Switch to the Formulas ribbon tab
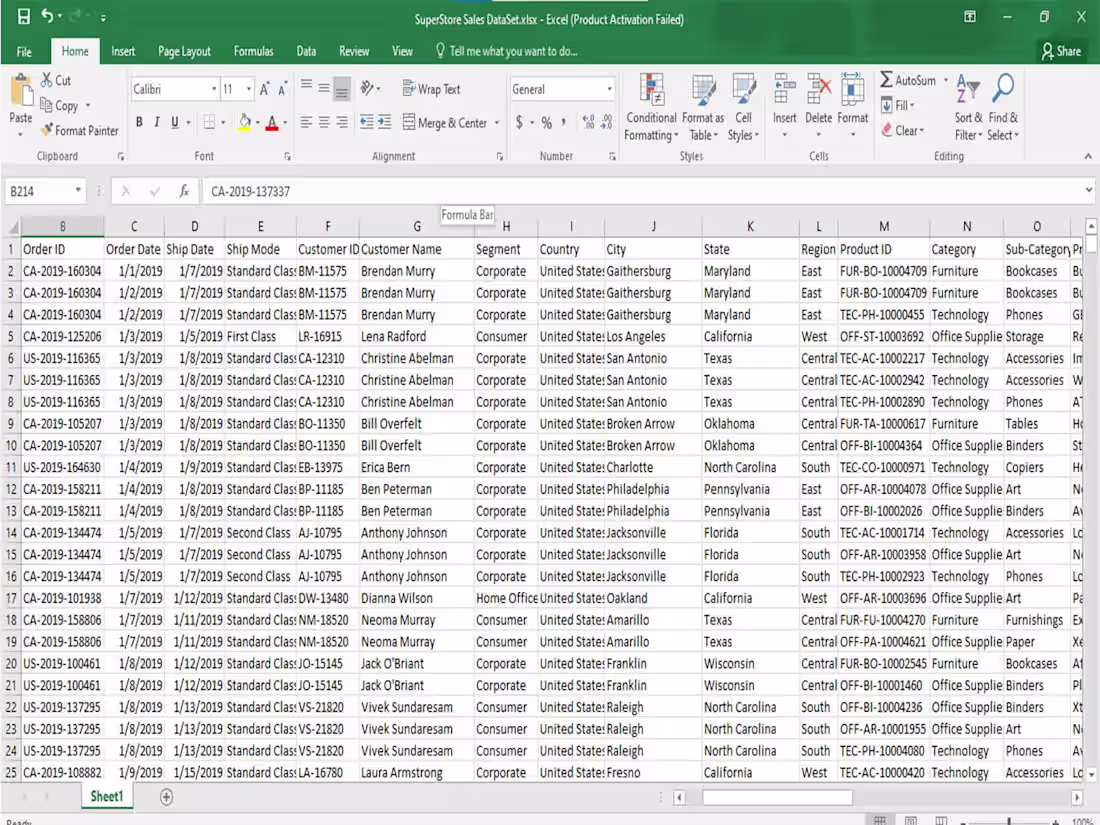 coord(253,51)
